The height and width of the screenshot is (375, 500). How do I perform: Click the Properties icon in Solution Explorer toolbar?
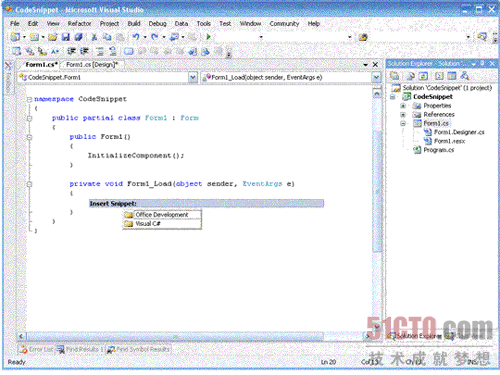click(395, 76)
